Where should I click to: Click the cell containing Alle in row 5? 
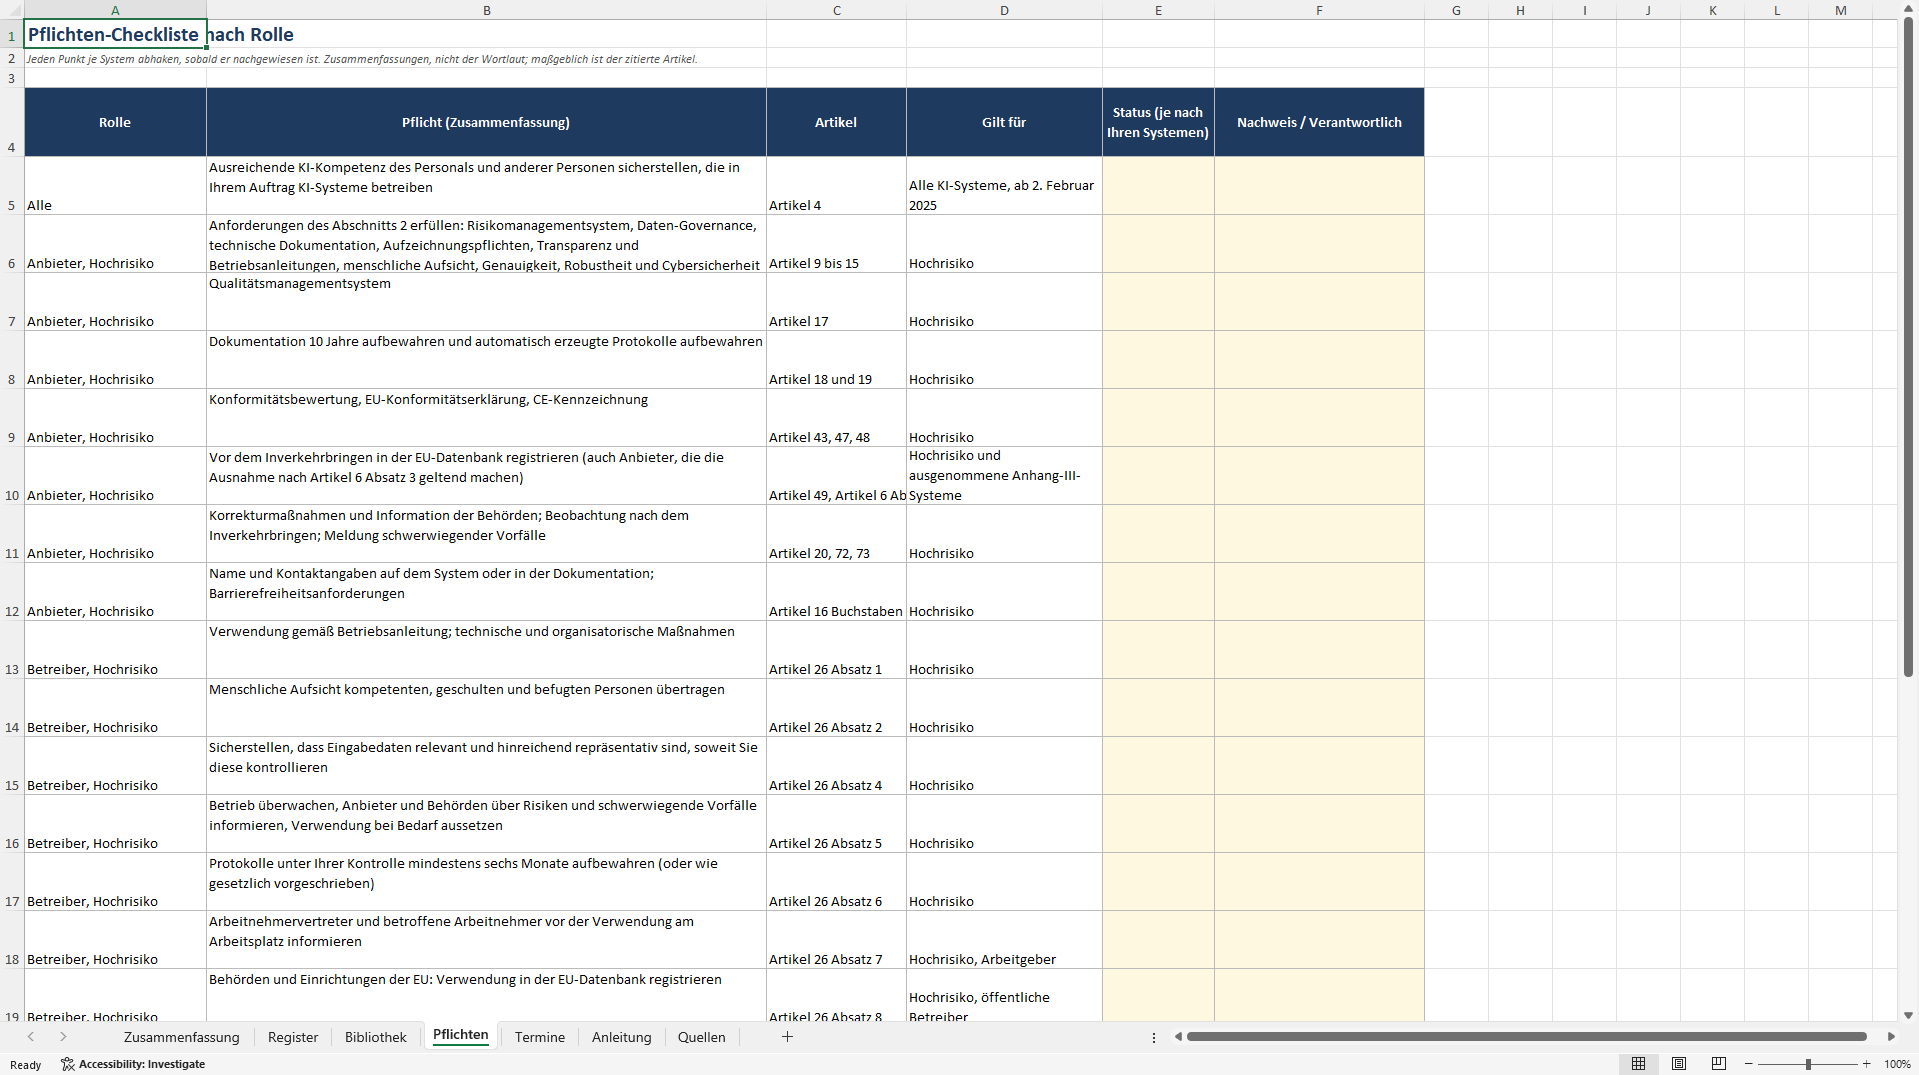point(115,186)
